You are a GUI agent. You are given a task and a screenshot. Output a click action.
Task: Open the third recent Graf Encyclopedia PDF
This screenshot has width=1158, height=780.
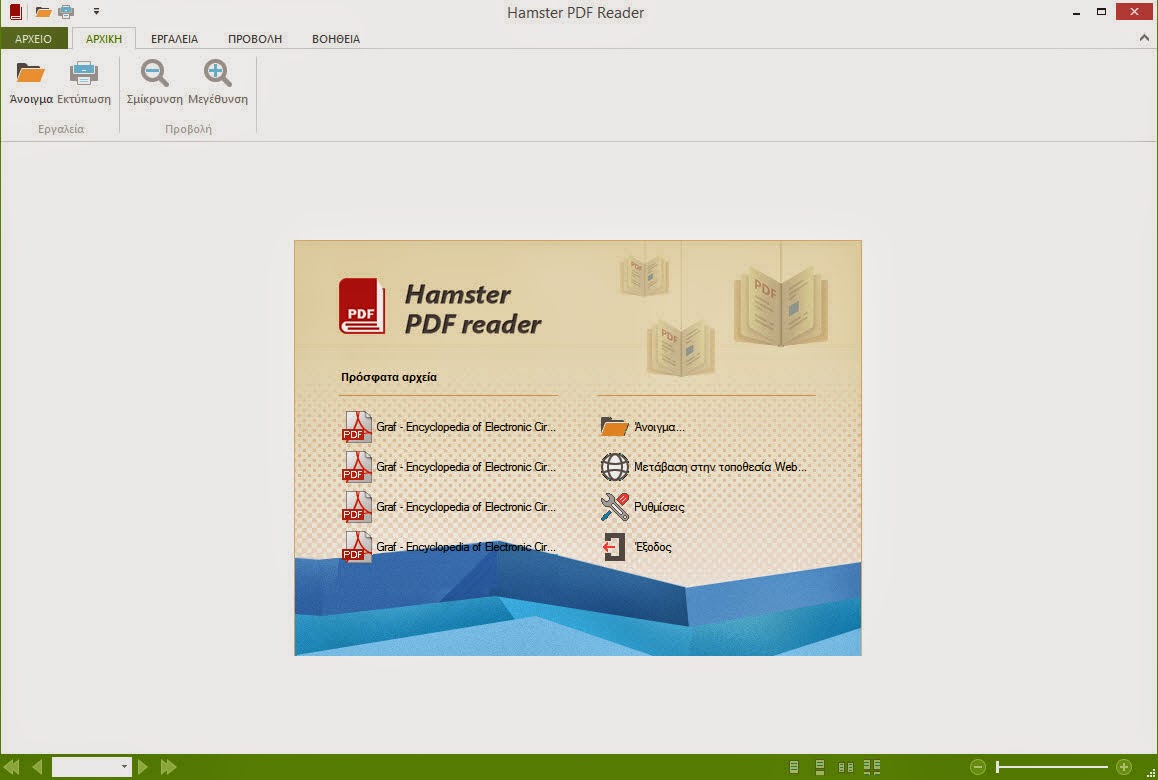coord(449,507)
